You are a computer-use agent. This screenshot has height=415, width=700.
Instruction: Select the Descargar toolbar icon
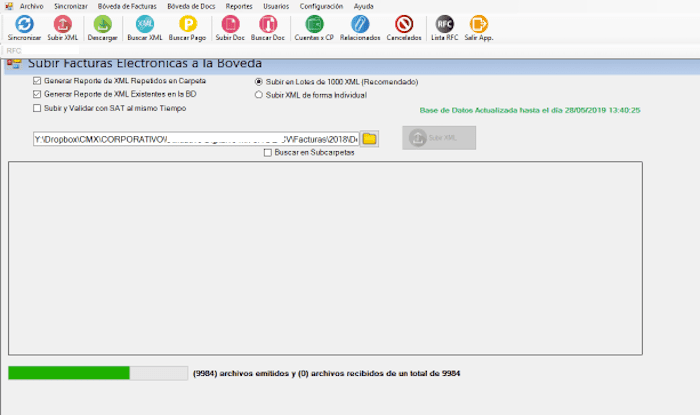(x=102, y=28)
